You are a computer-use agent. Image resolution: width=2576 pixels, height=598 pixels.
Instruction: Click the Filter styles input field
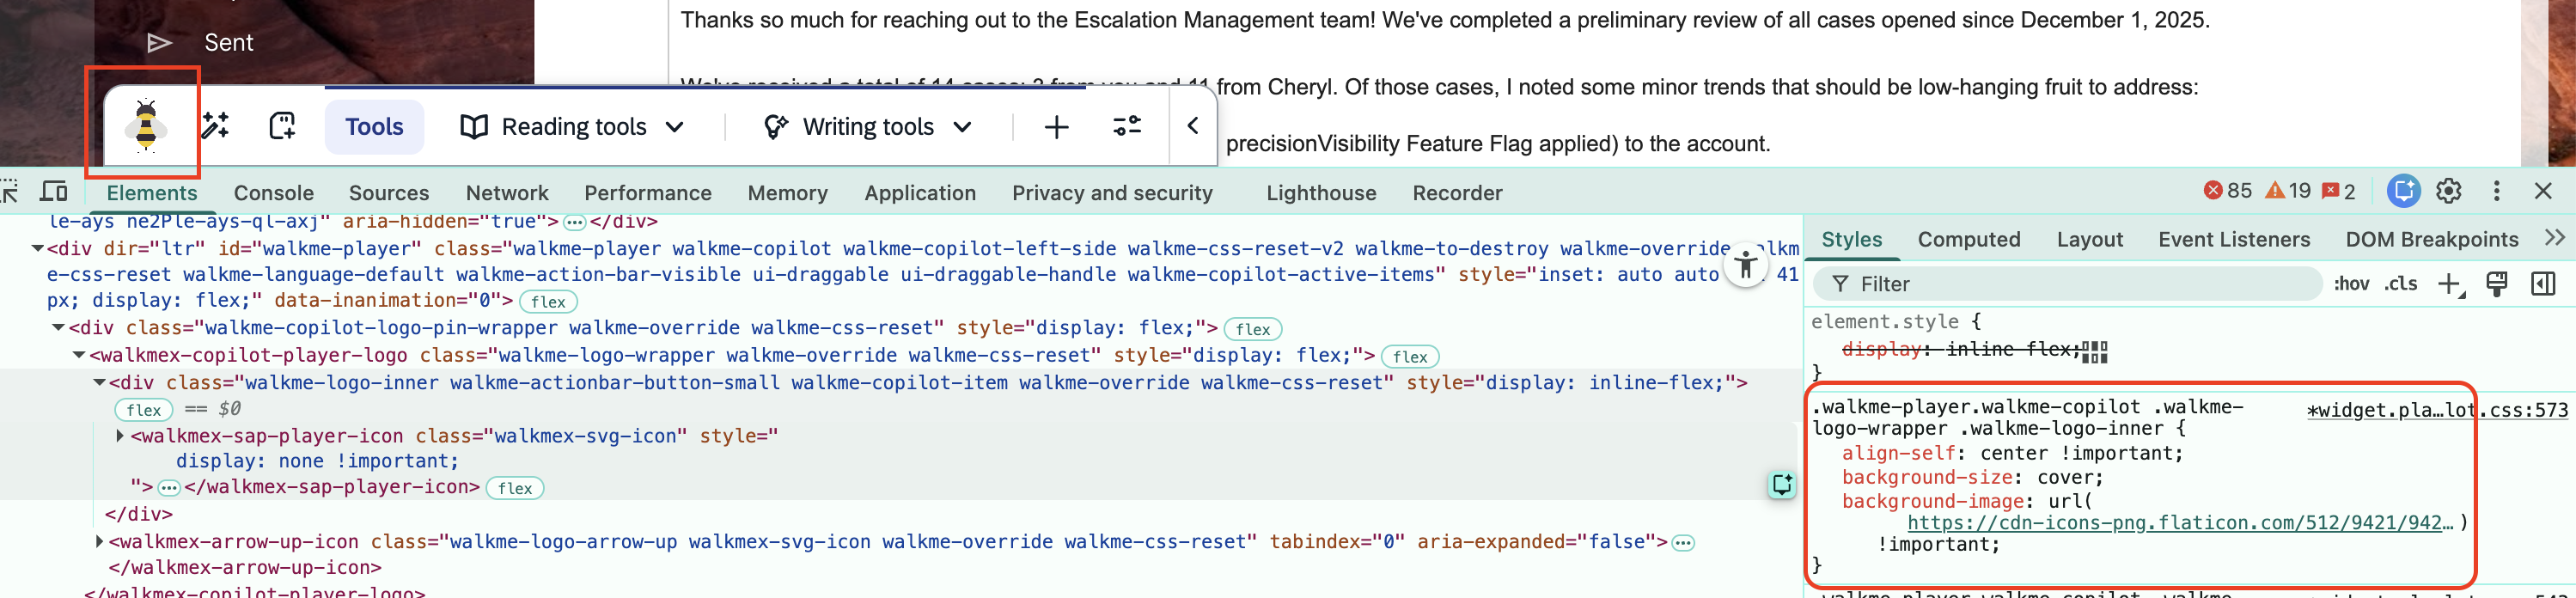click(2070, 284)
